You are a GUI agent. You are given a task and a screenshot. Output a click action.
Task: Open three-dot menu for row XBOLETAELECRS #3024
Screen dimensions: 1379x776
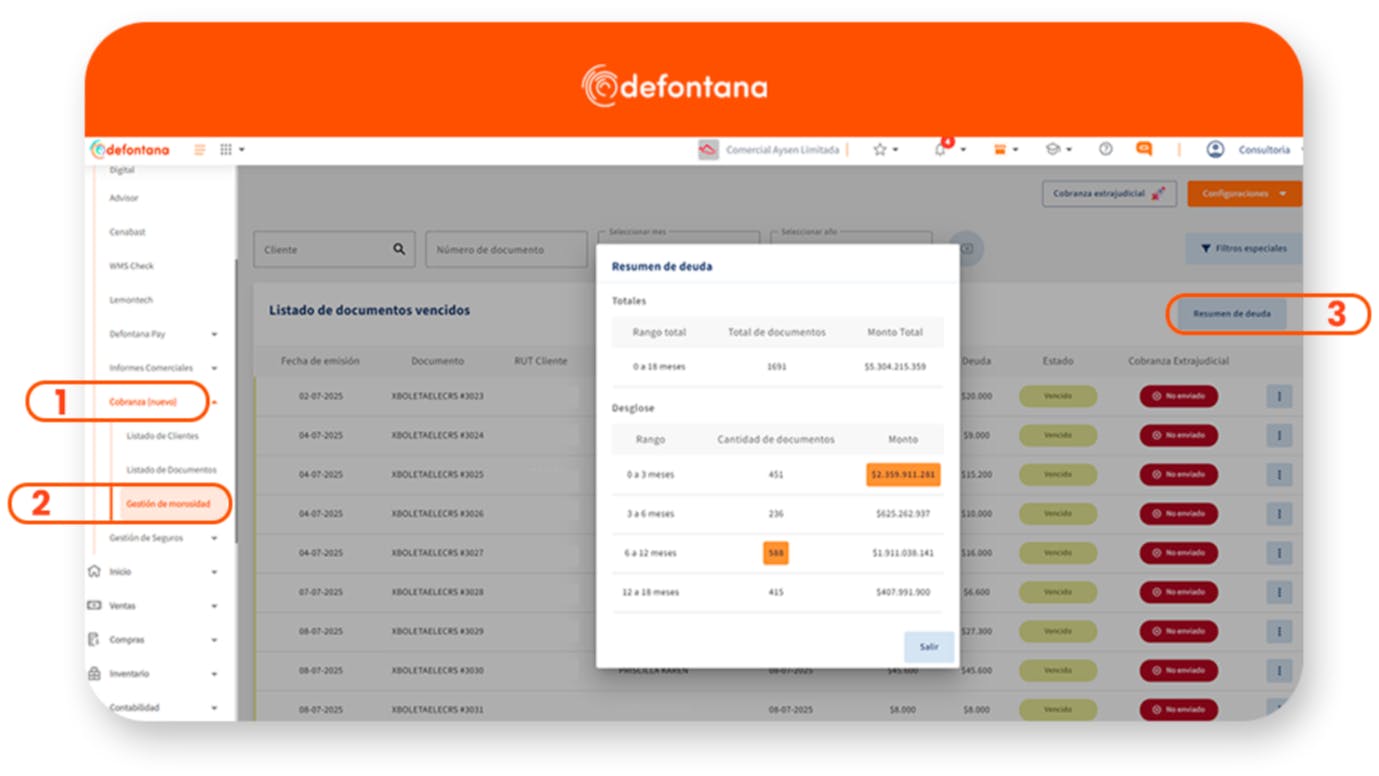1279,435
